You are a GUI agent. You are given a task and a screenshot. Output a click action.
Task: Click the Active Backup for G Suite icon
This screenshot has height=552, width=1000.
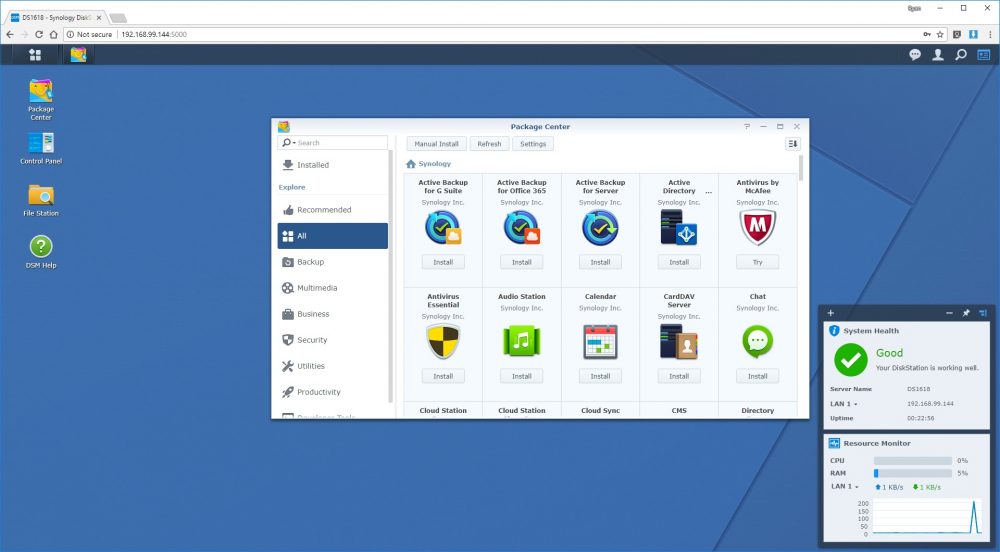[443, 228]
